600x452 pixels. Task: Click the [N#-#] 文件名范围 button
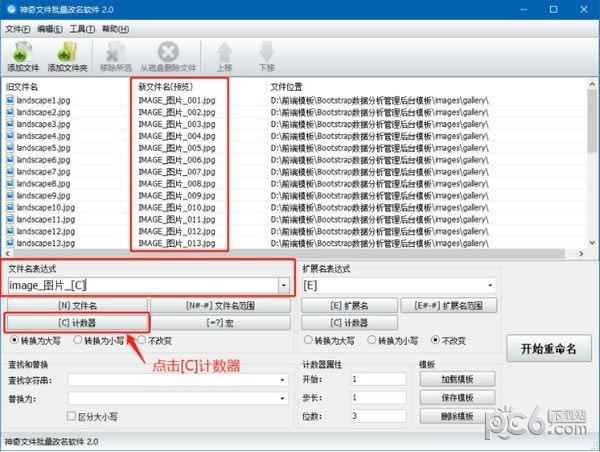click(220, 305)
